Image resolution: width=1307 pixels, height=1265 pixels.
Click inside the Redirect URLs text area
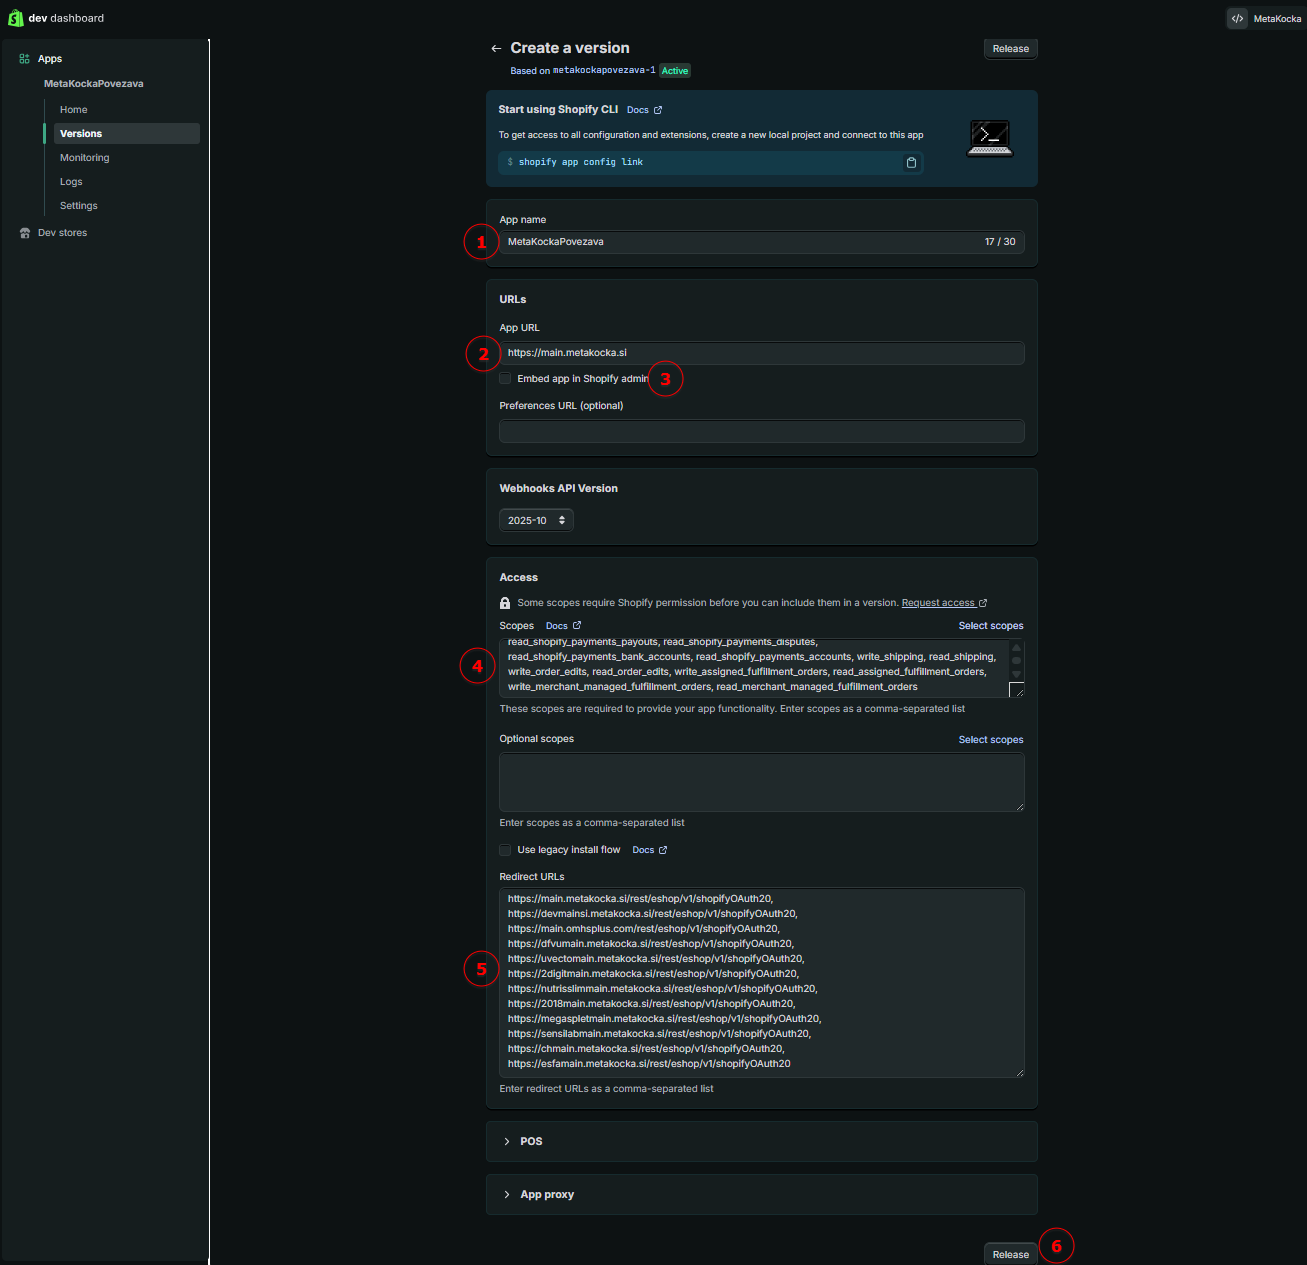[761, 982]
